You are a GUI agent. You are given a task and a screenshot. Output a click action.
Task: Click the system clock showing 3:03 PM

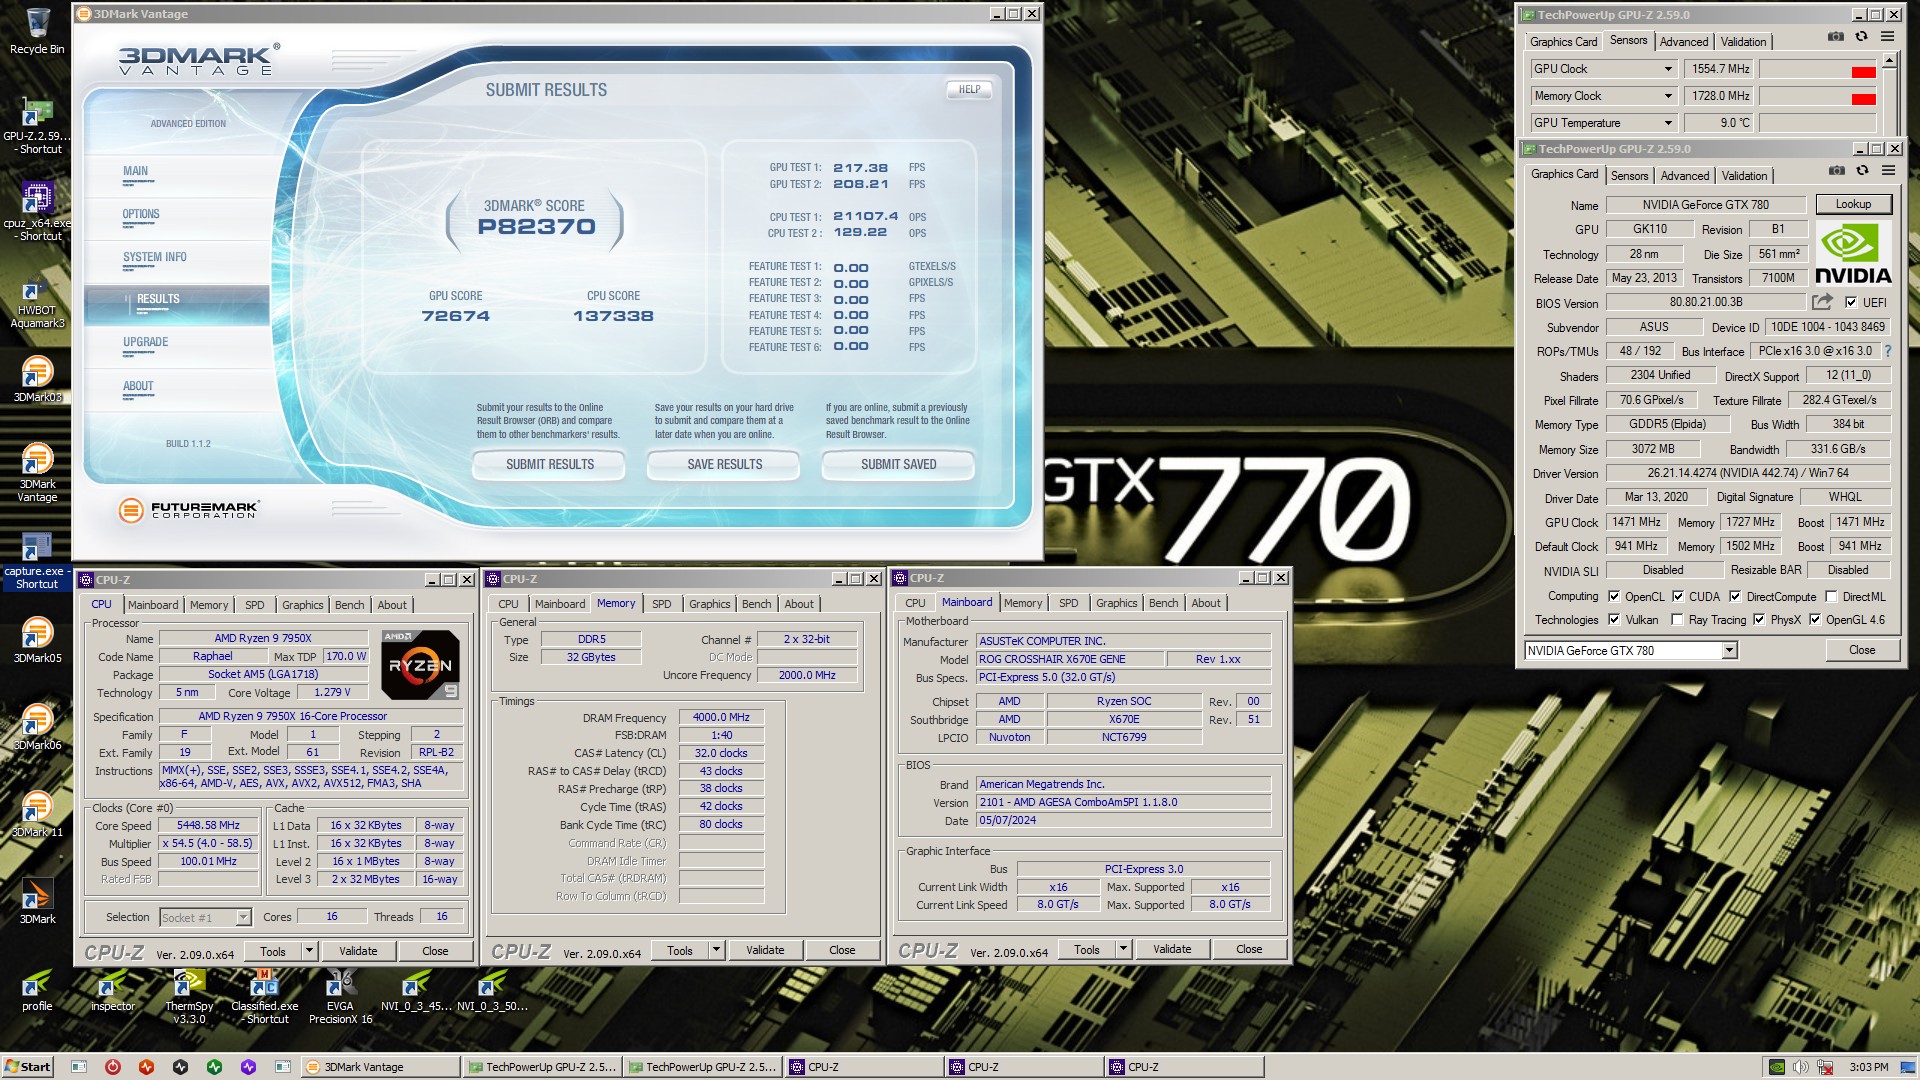pos(1868,1067)
